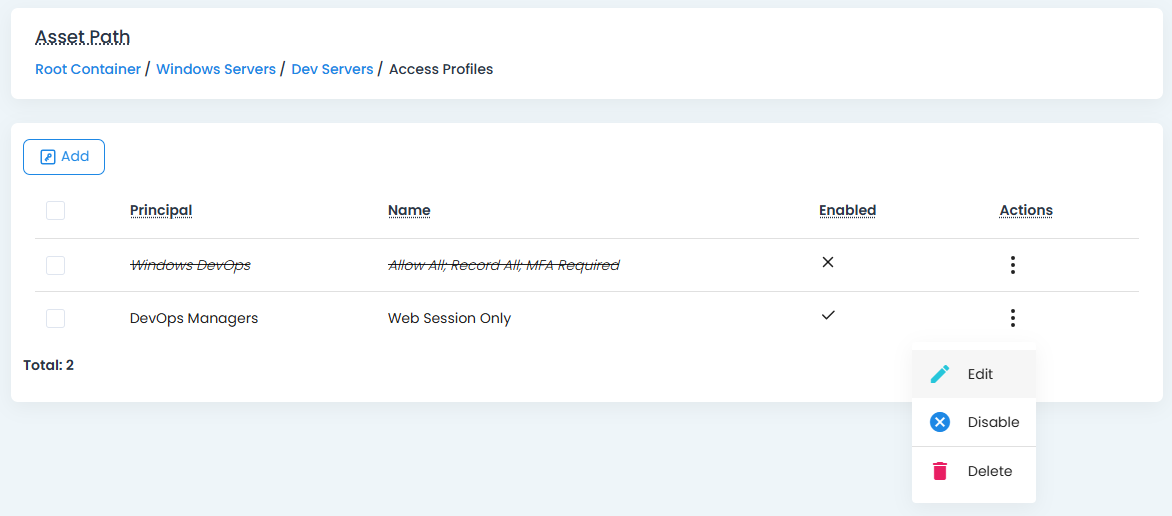Screen dimensions: 1172x516
Task: Click the Name column header
Action: pyautogui.click(x=409, y=210)
